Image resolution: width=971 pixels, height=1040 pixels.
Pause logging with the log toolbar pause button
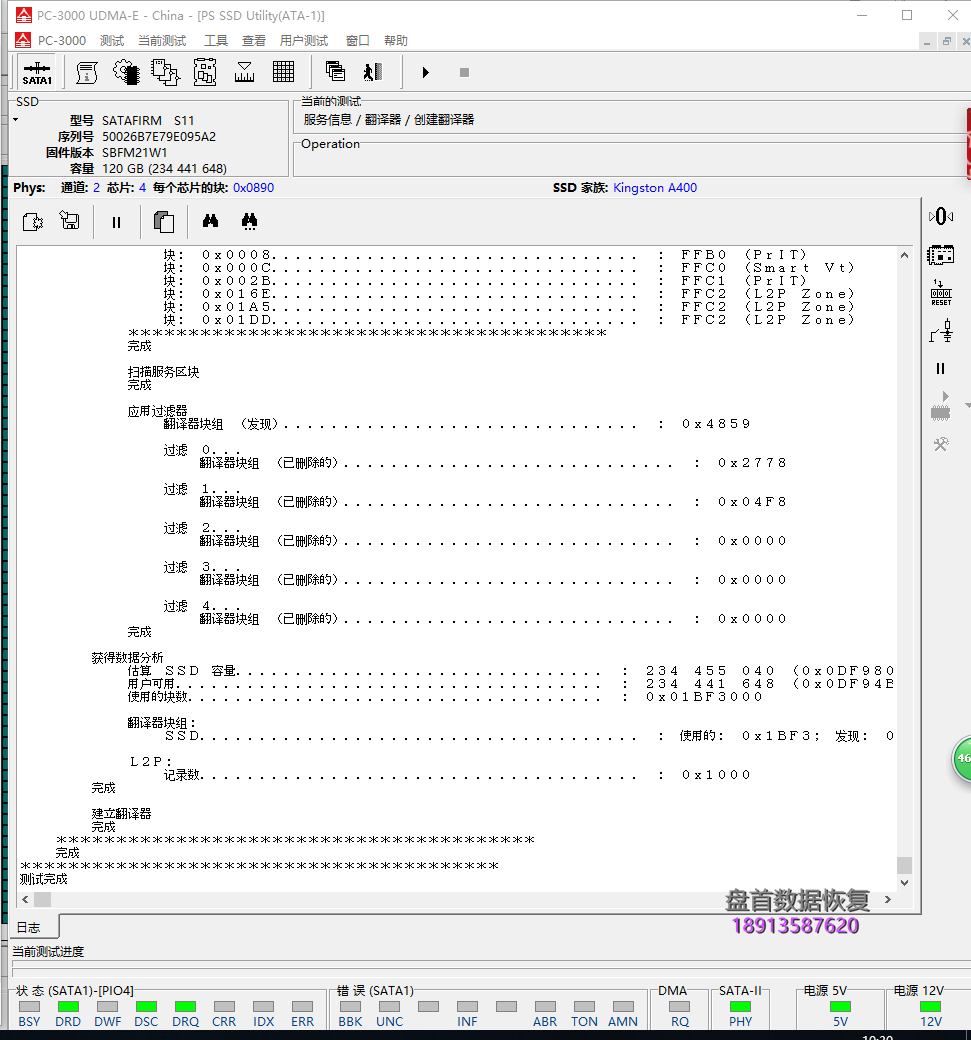pos(116,222)
